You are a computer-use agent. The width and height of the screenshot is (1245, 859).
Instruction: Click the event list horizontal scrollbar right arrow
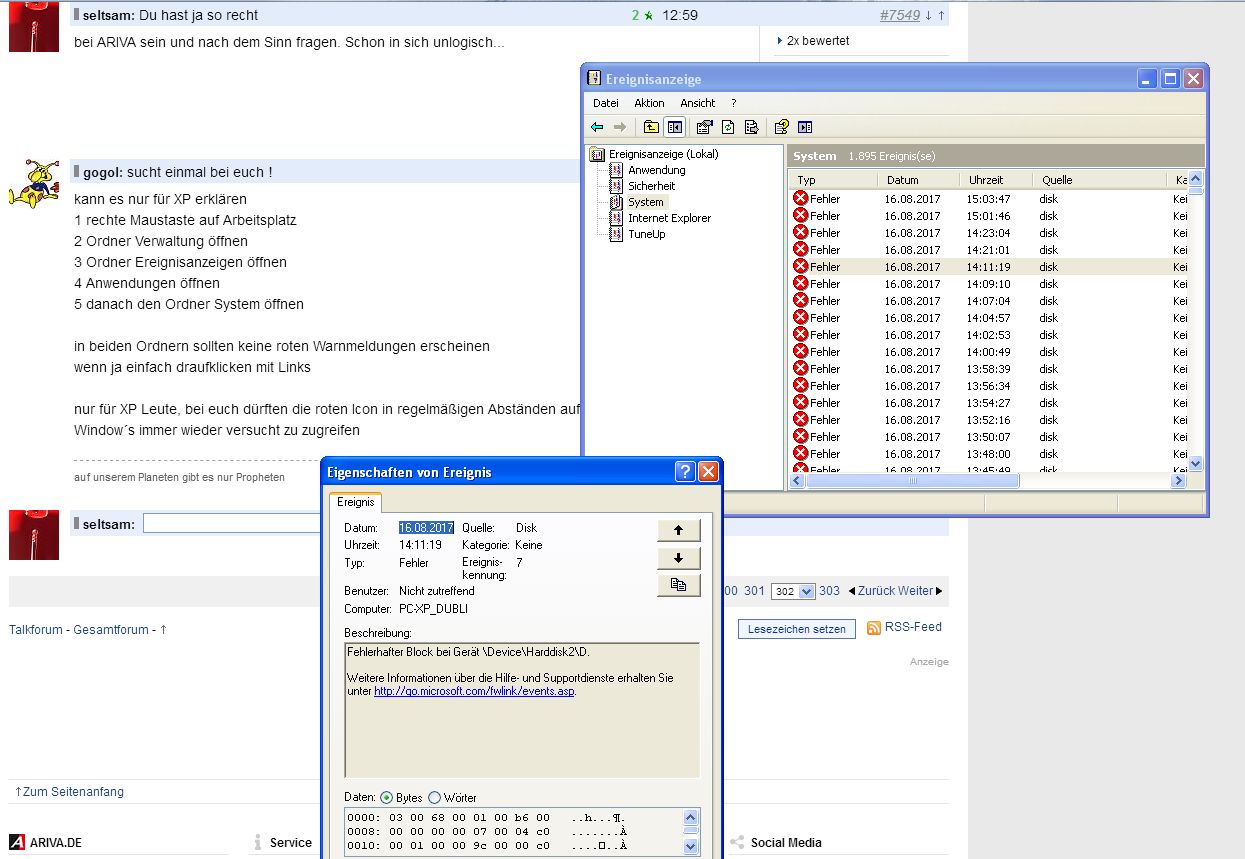click(1179, 481)
